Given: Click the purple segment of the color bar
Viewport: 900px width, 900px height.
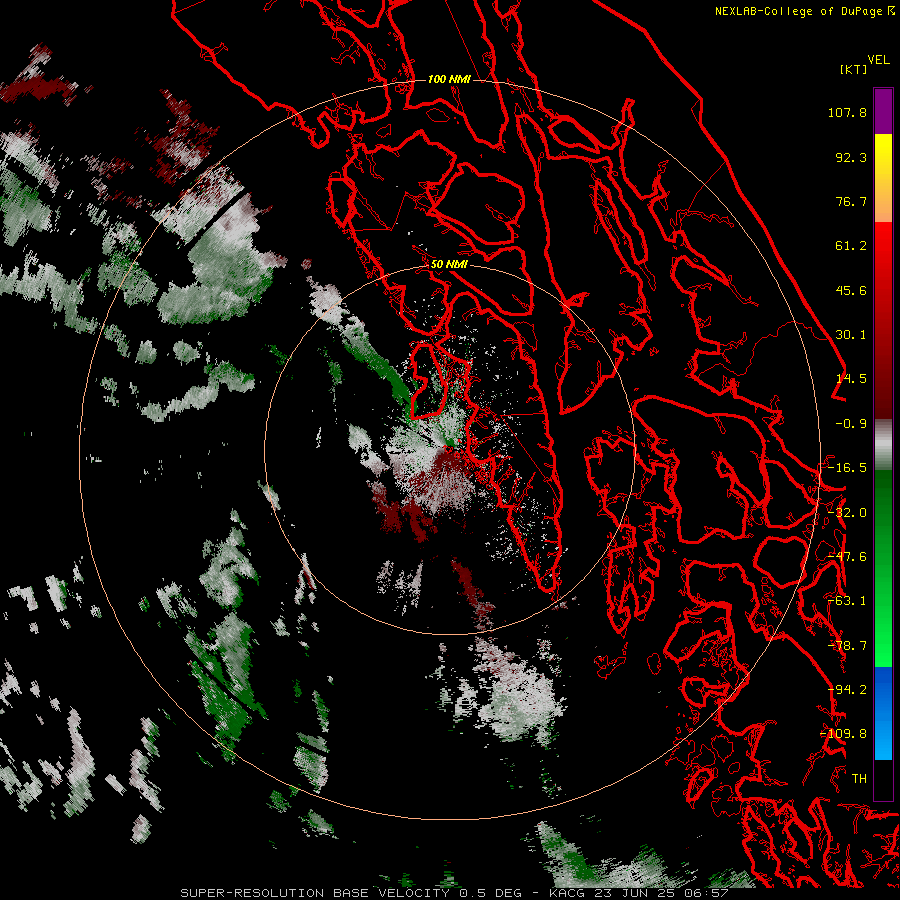Looking at the screenshot, I should (883, 111).
